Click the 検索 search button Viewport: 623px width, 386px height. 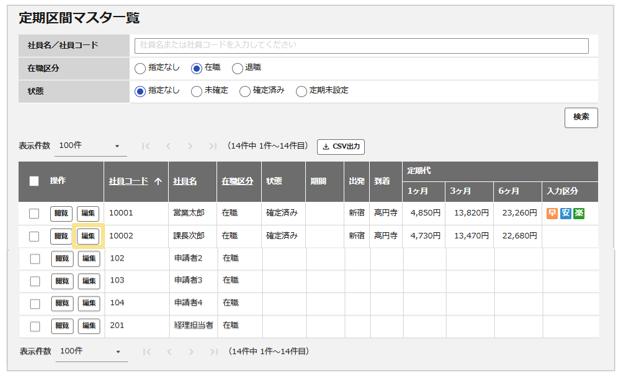581,118
